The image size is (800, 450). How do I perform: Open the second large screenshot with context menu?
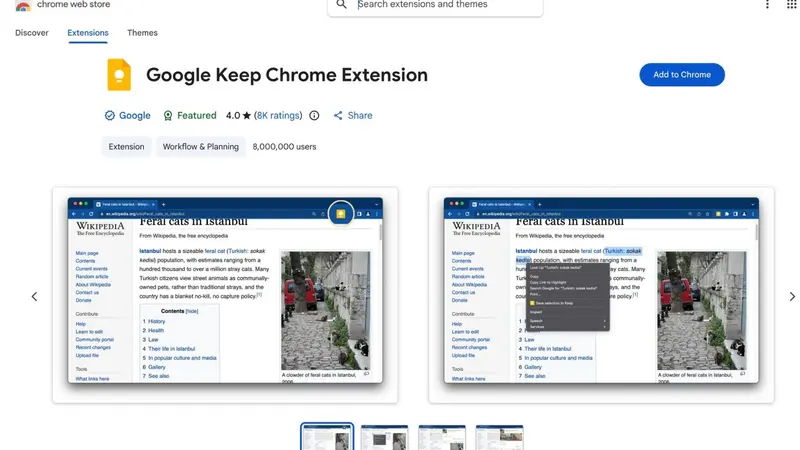601,295
